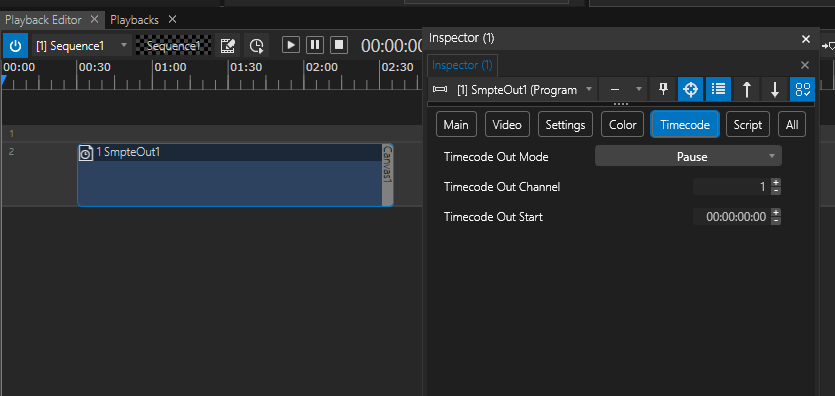Click the timecode readout in the toolbar
Image resolution: width=835 pixels, height=396 pixels.
tap(392, 46)
